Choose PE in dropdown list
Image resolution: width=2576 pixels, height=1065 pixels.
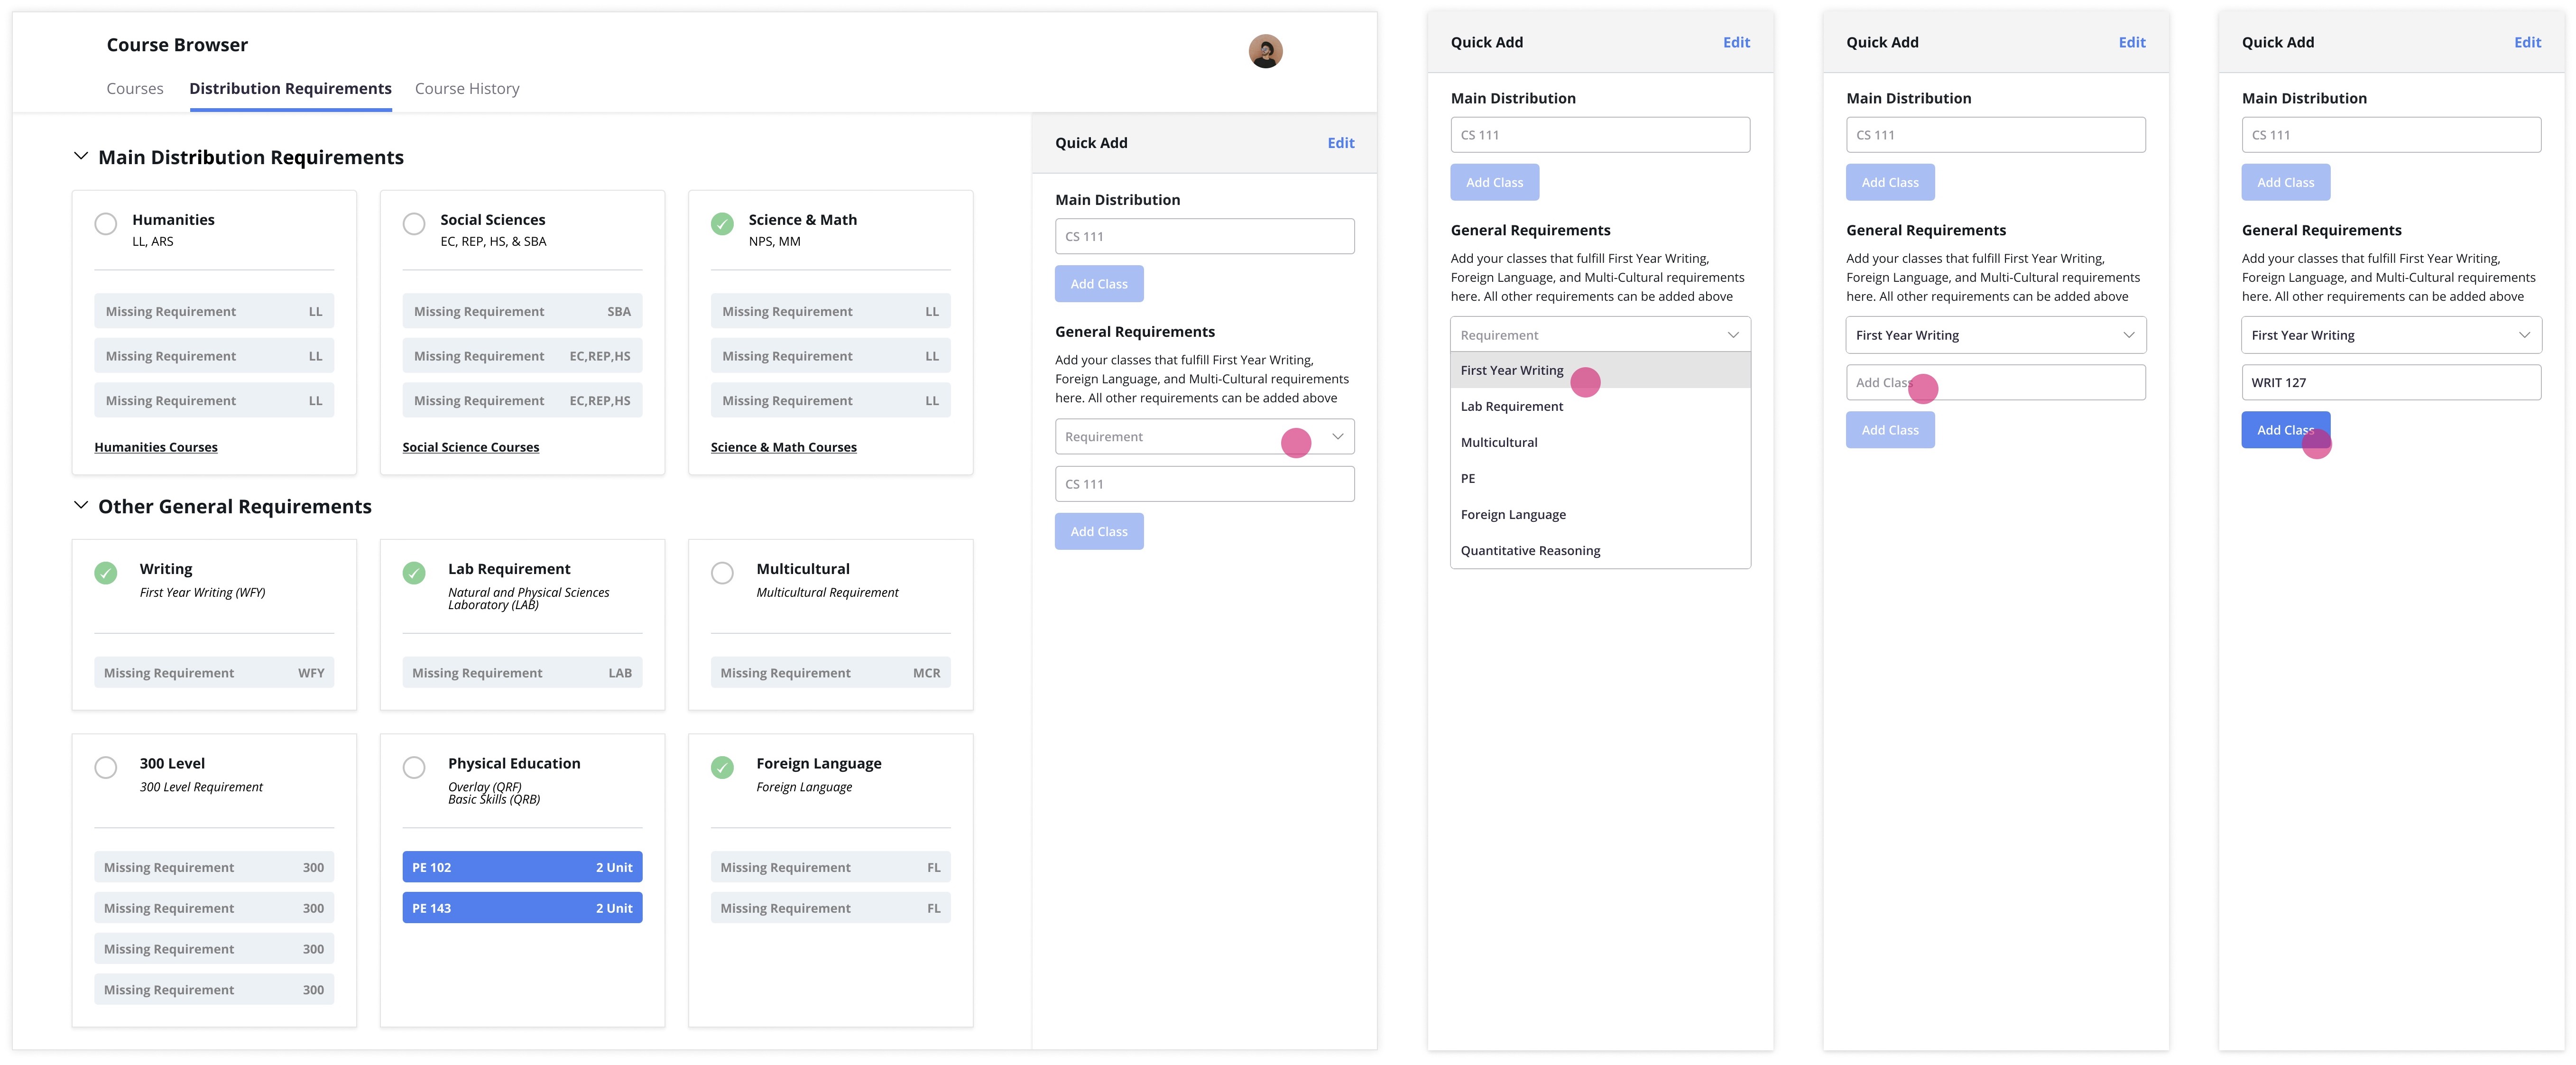pyautogui.click(x=1600, y=478)
